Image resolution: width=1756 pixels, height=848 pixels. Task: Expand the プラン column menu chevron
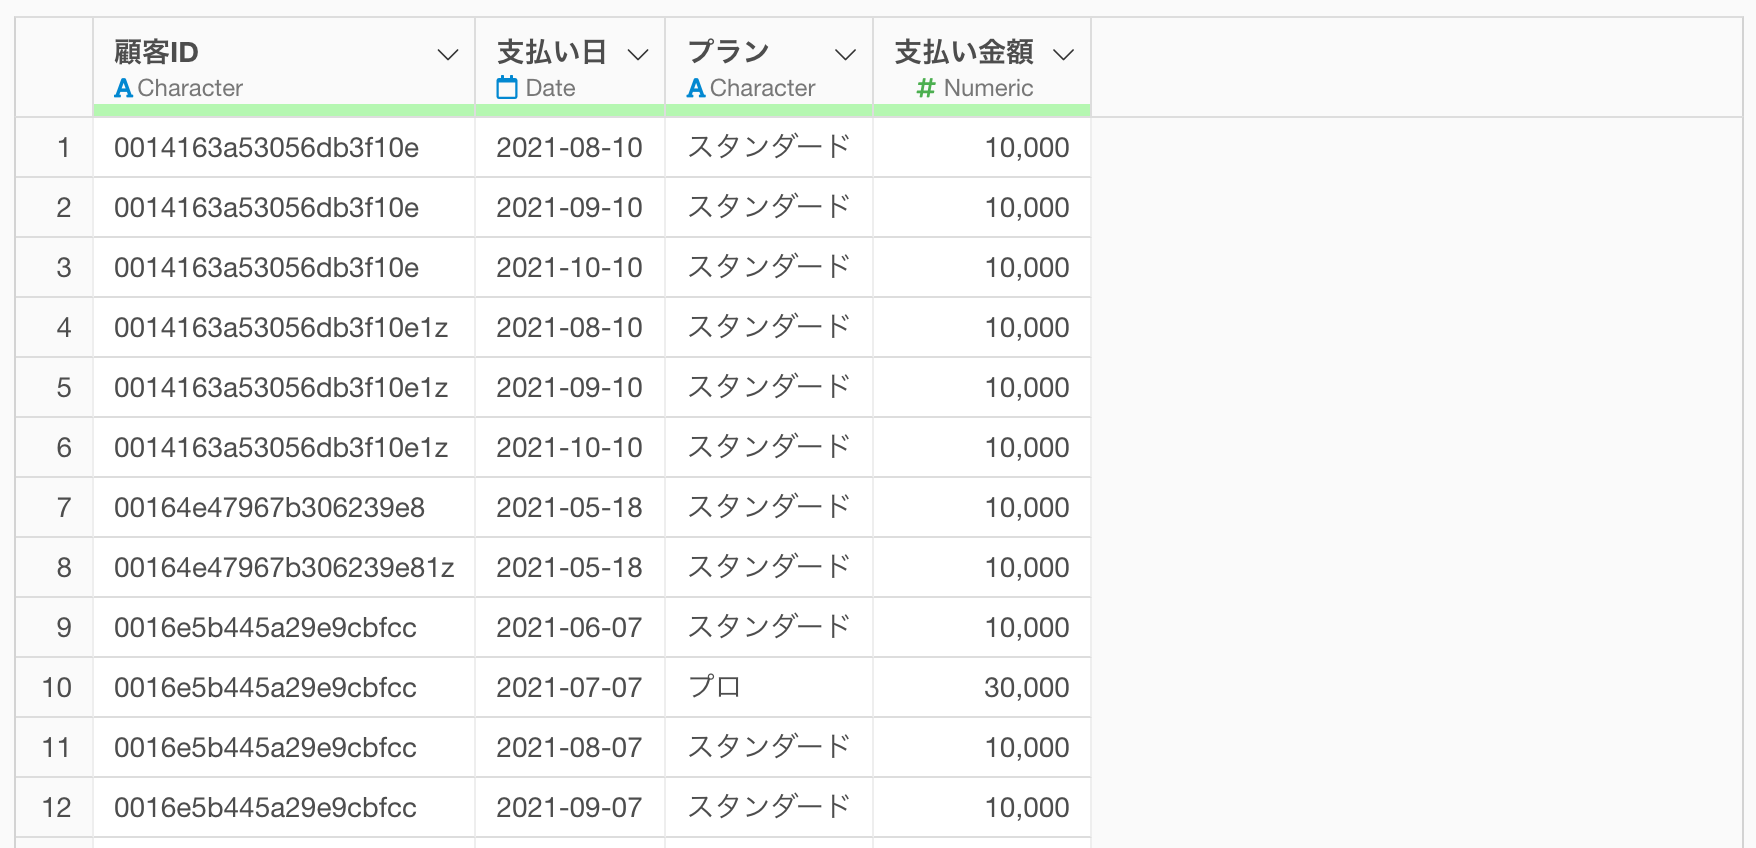click(x=846, y=54)
